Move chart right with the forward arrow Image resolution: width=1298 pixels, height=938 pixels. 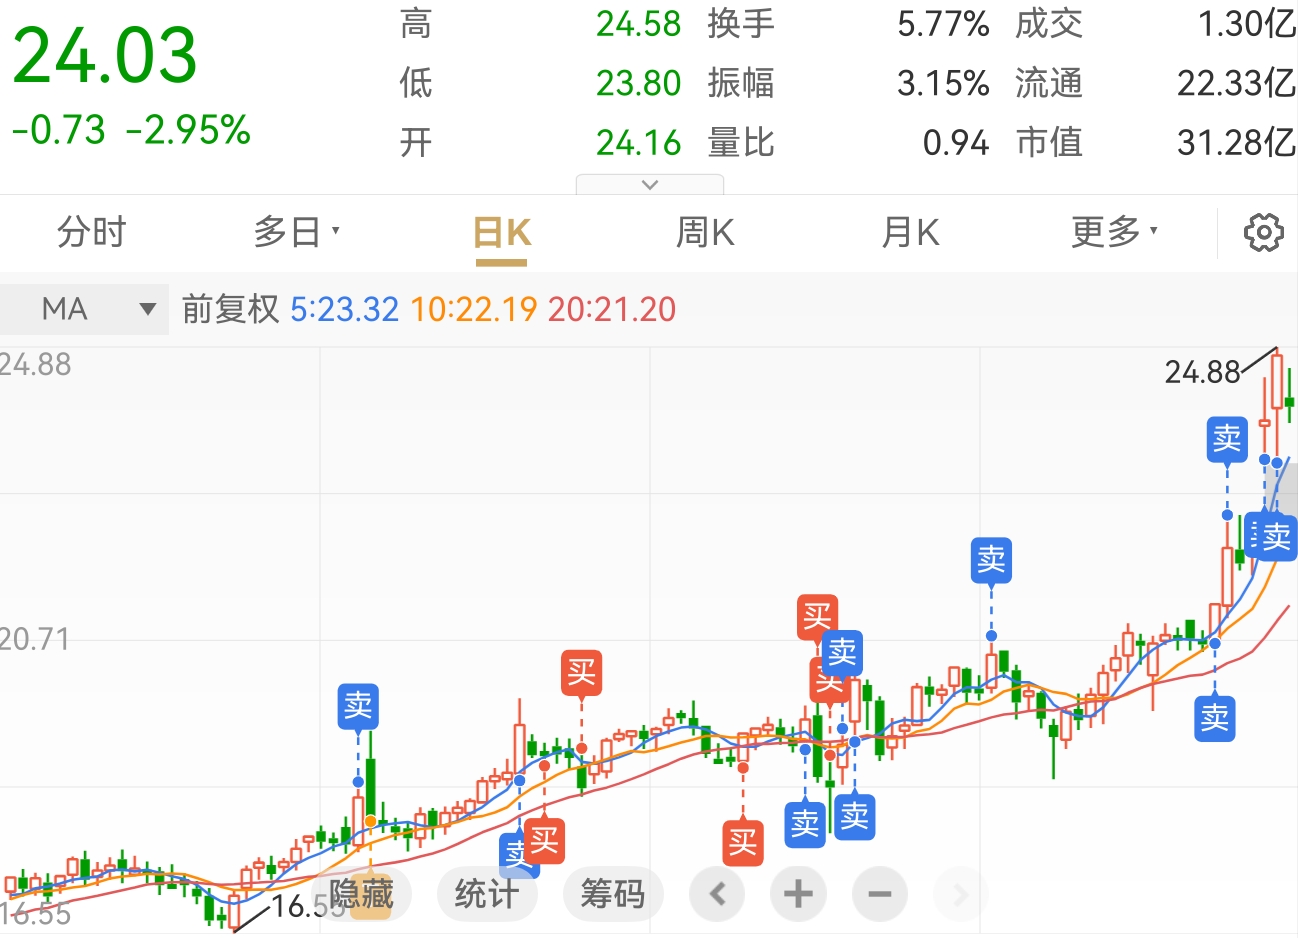click(960, 893)
